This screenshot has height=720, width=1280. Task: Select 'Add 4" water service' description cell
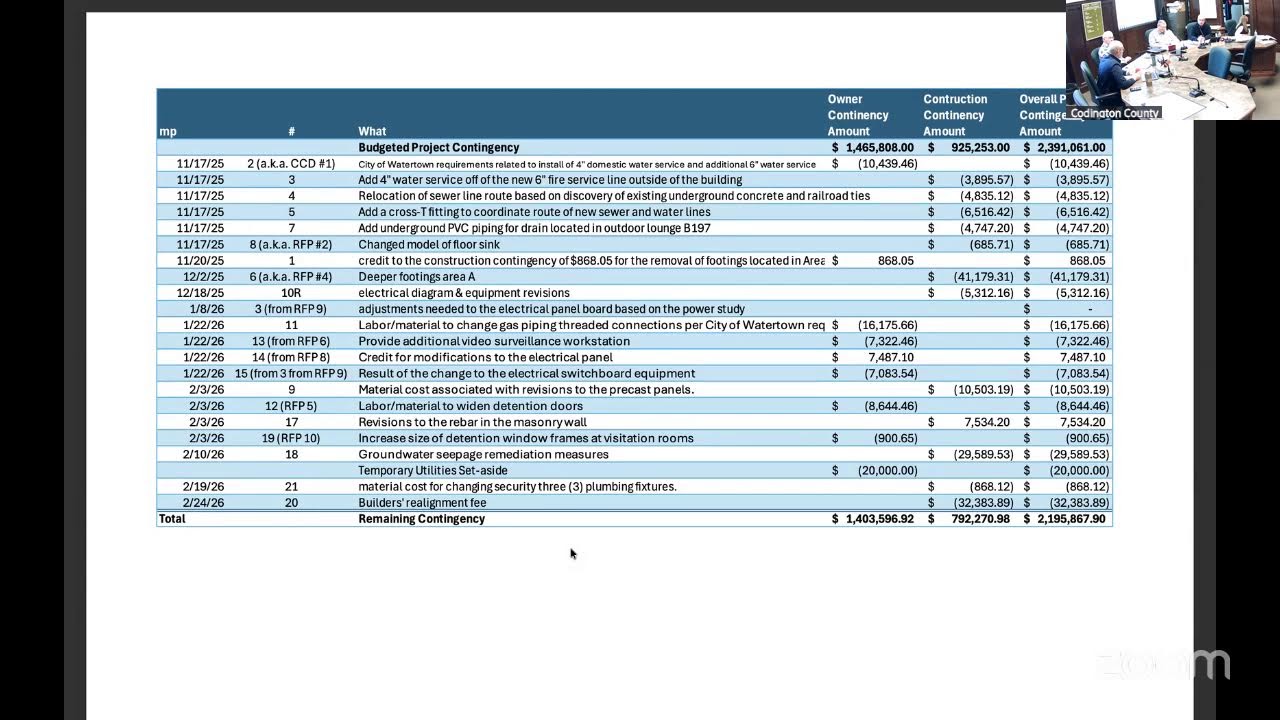pos(550,180)
